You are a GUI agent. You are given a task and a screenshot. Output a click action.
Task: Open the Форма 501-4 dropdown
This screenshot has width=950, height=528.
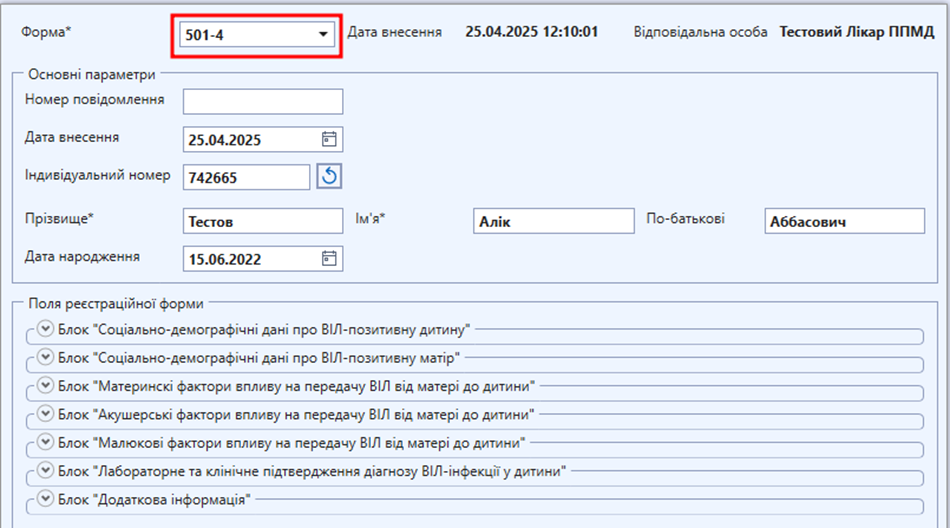322,34
